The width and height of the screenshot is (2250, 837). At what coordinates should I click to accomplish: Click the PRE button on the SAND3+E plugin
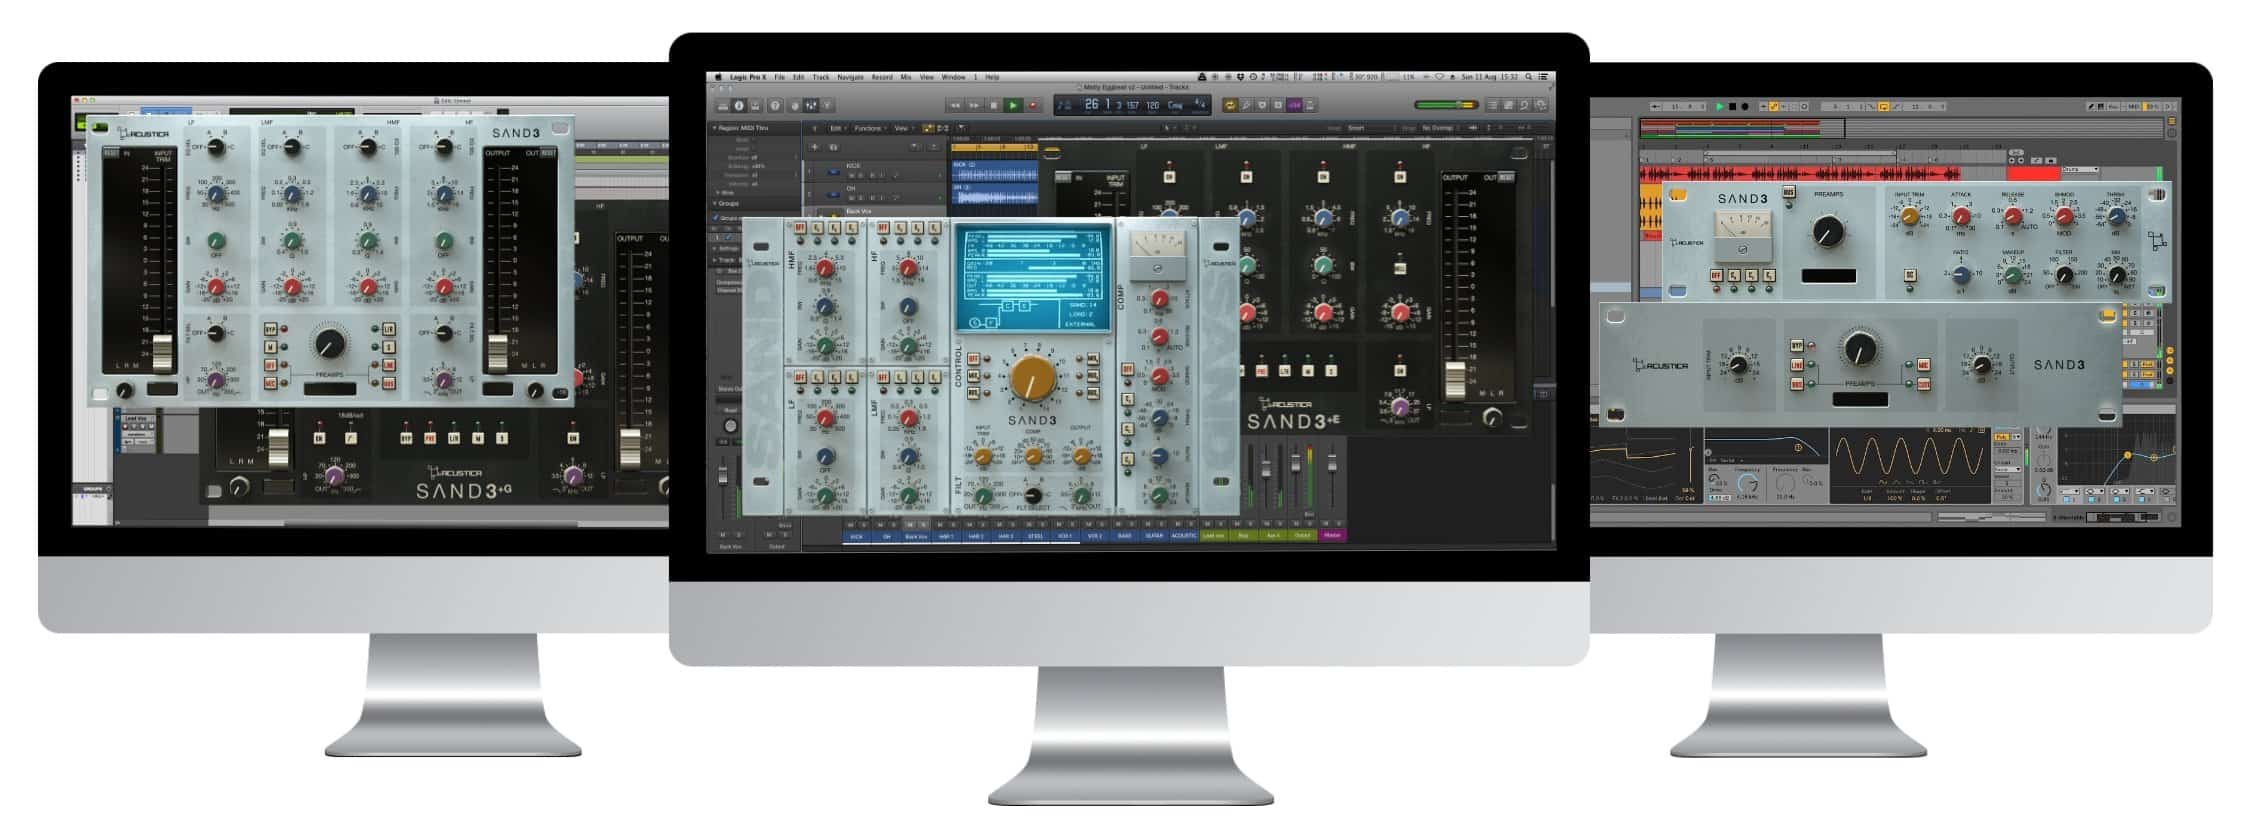pyautogui.click(x=1264, y=371)
